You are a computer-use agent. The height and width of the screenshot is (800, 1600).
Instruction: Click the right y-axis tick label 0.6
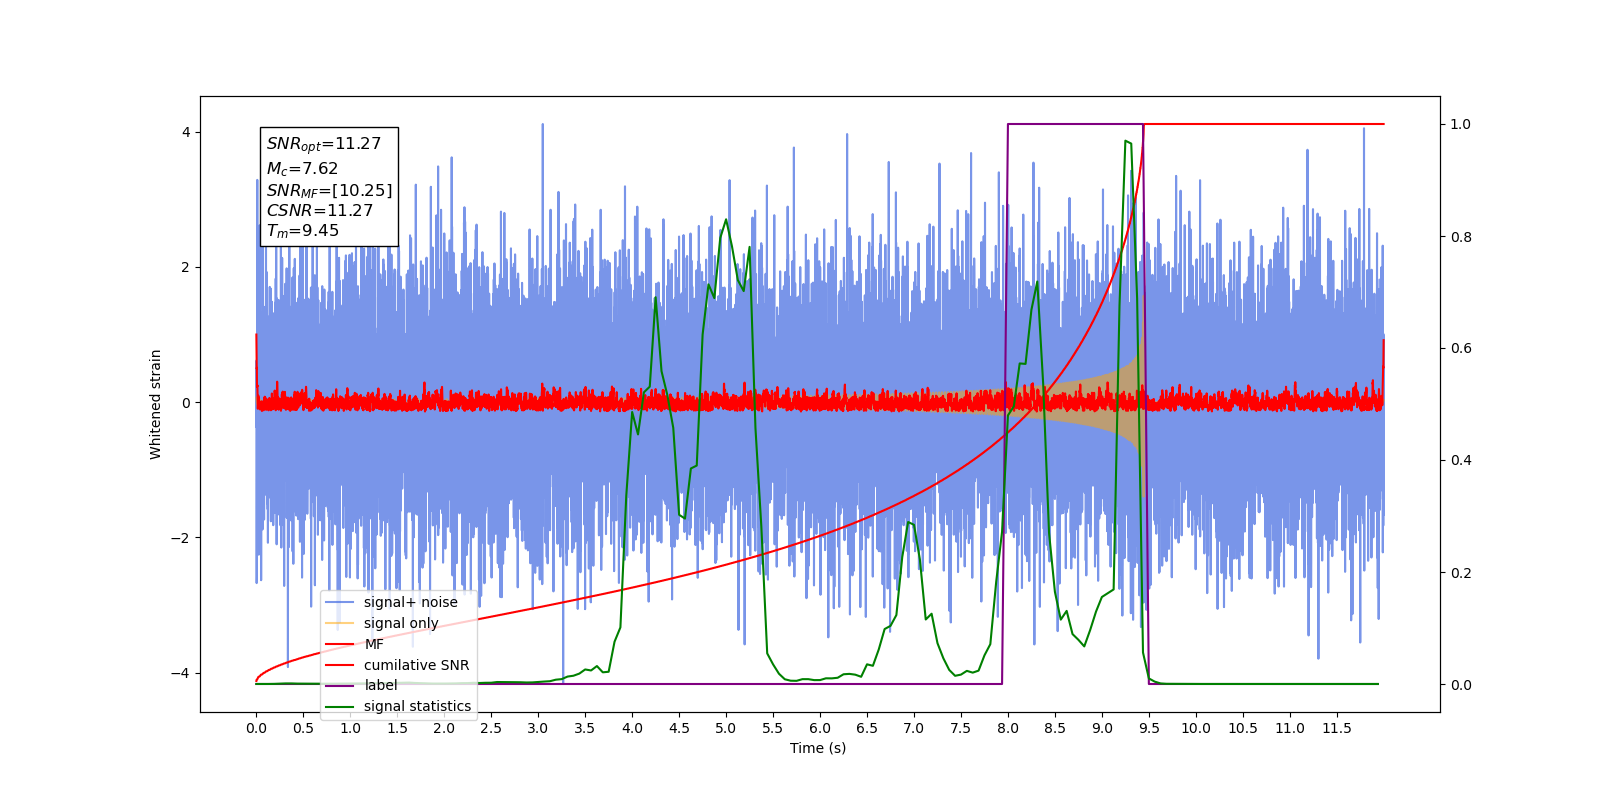pos(1461,349)
